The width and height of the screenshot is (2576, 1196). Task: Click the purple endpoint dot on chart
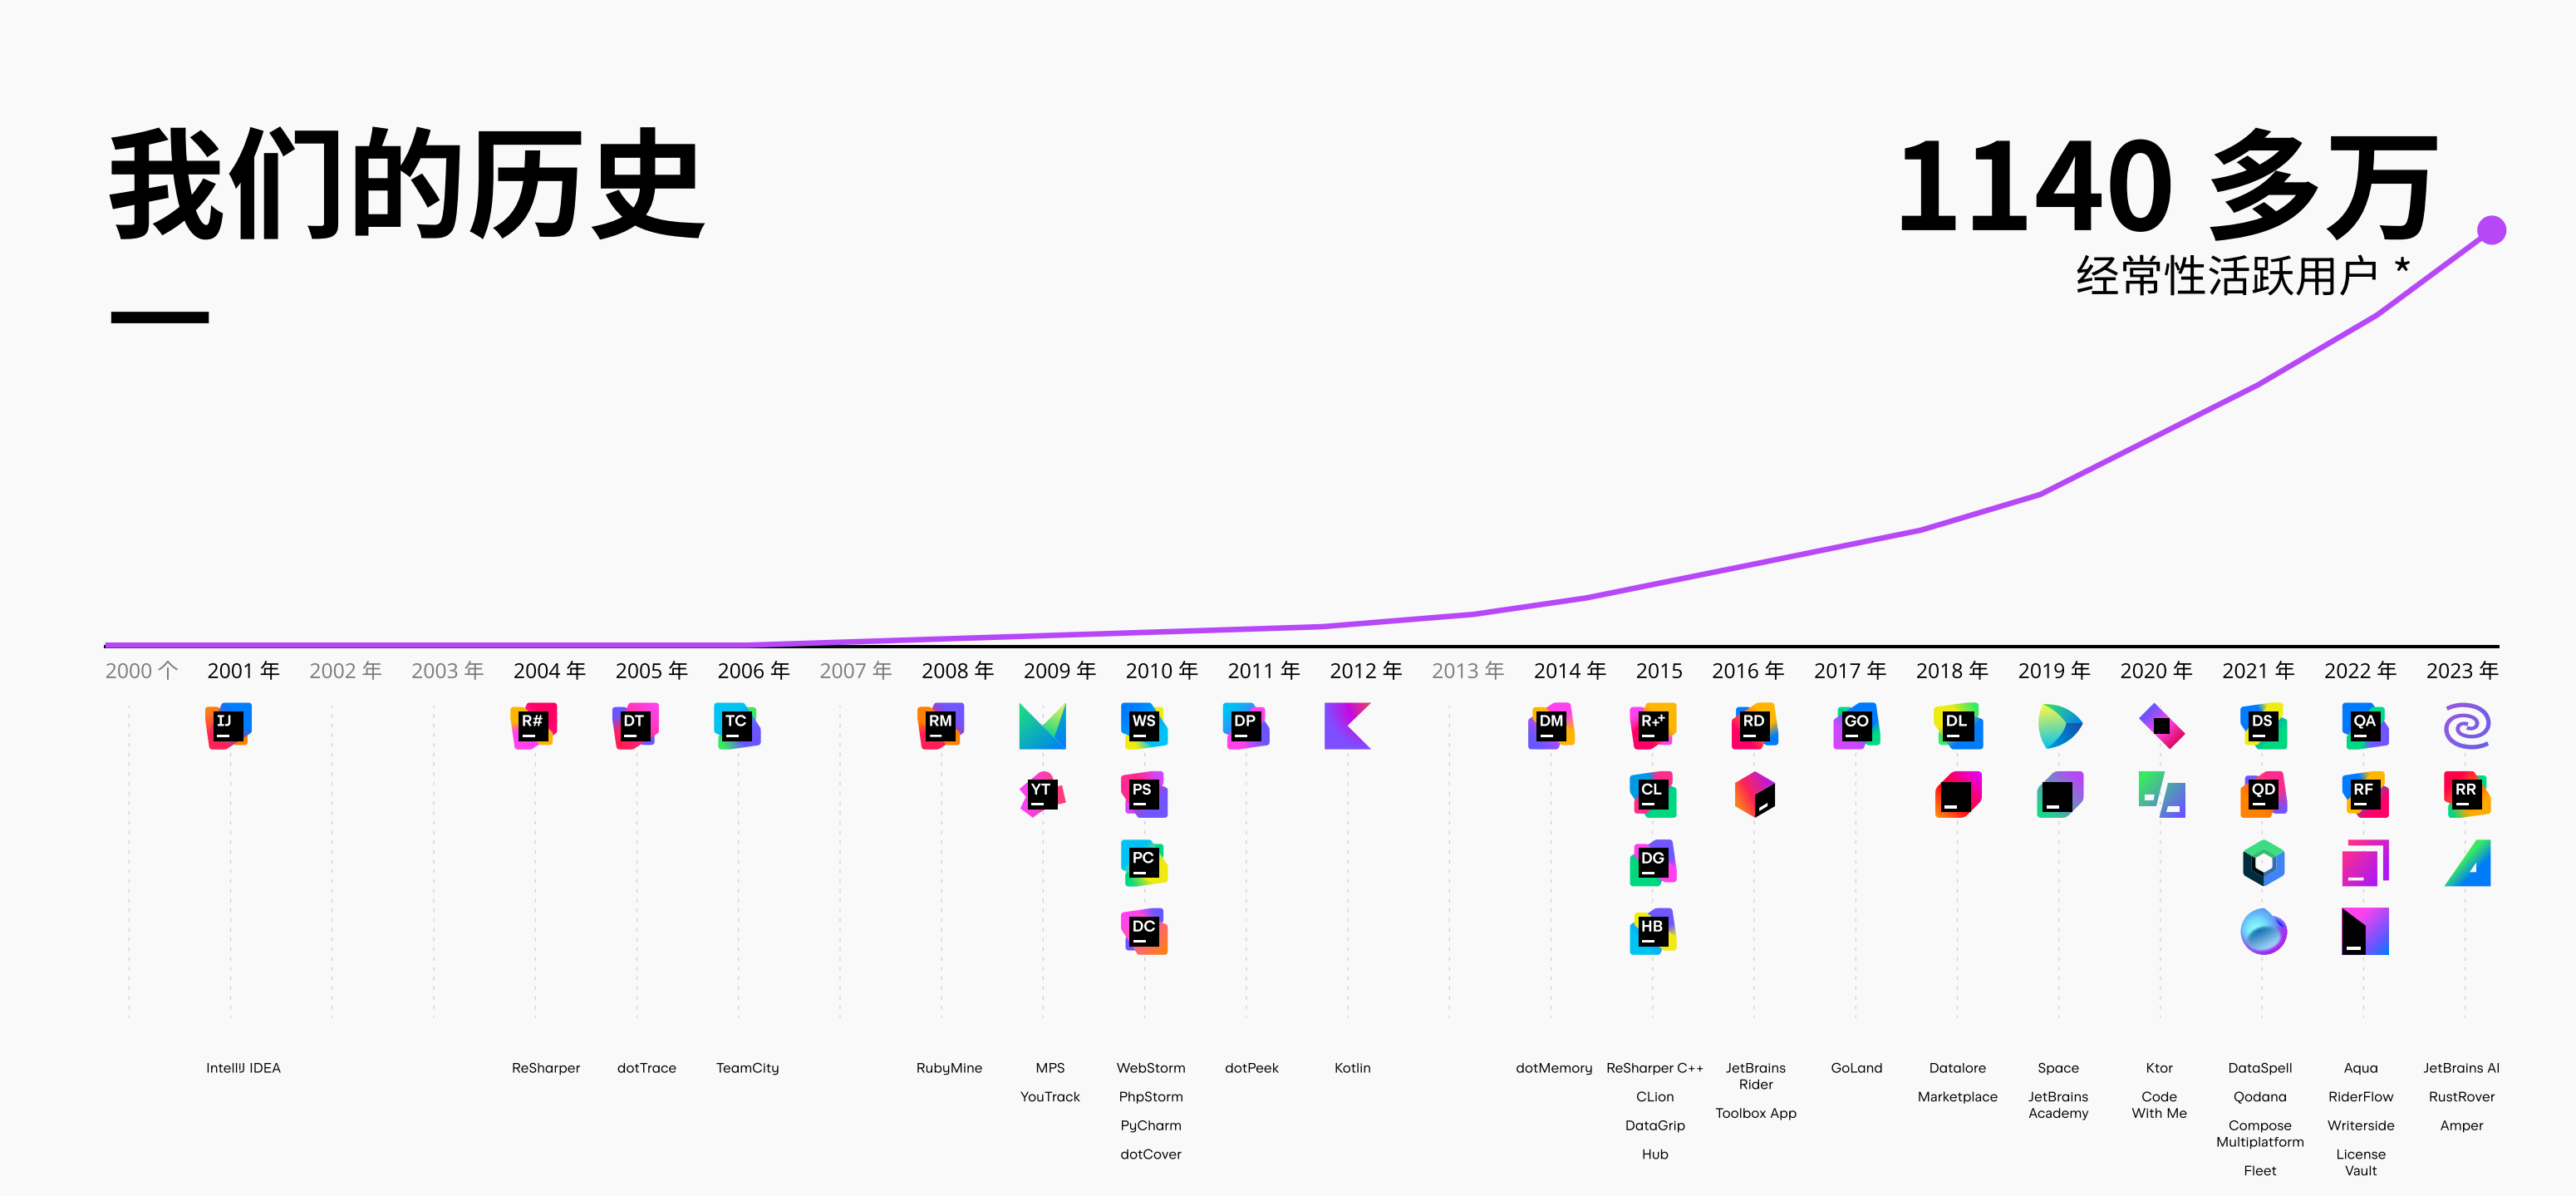(2491, 230)
